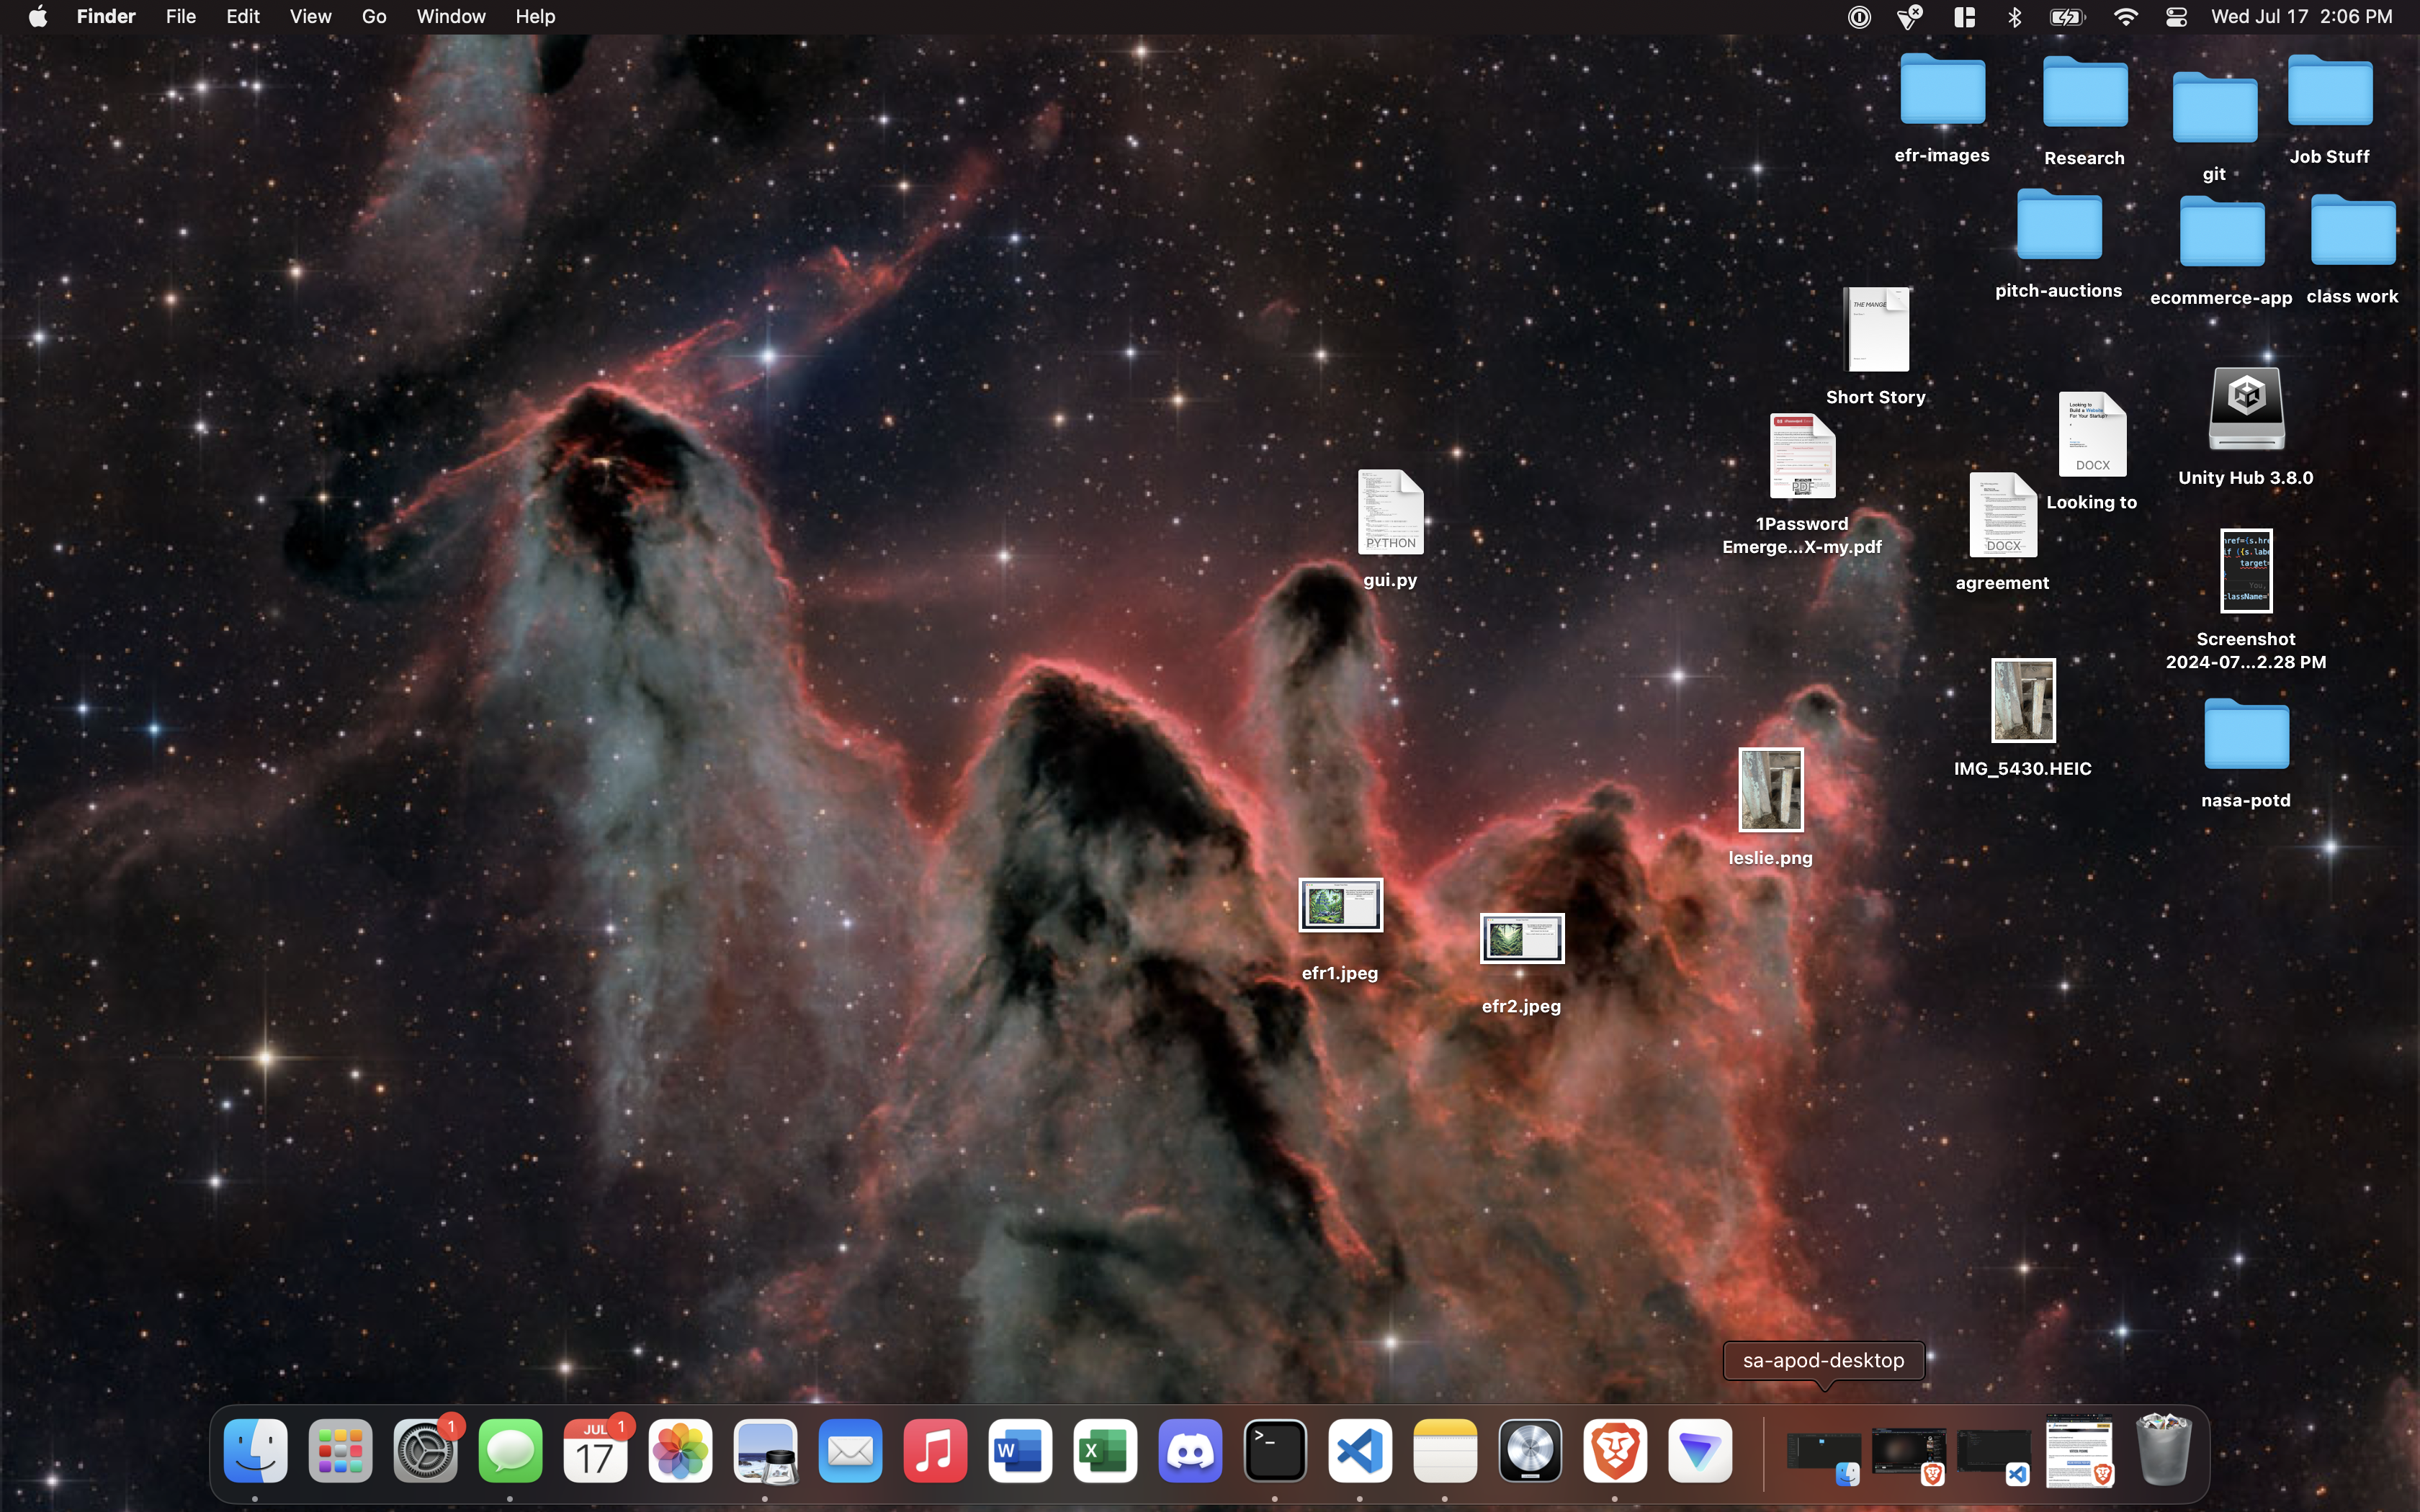This screenshot has height=1512, width=2420.
Task: Open the Window menu
Action: 451,17
